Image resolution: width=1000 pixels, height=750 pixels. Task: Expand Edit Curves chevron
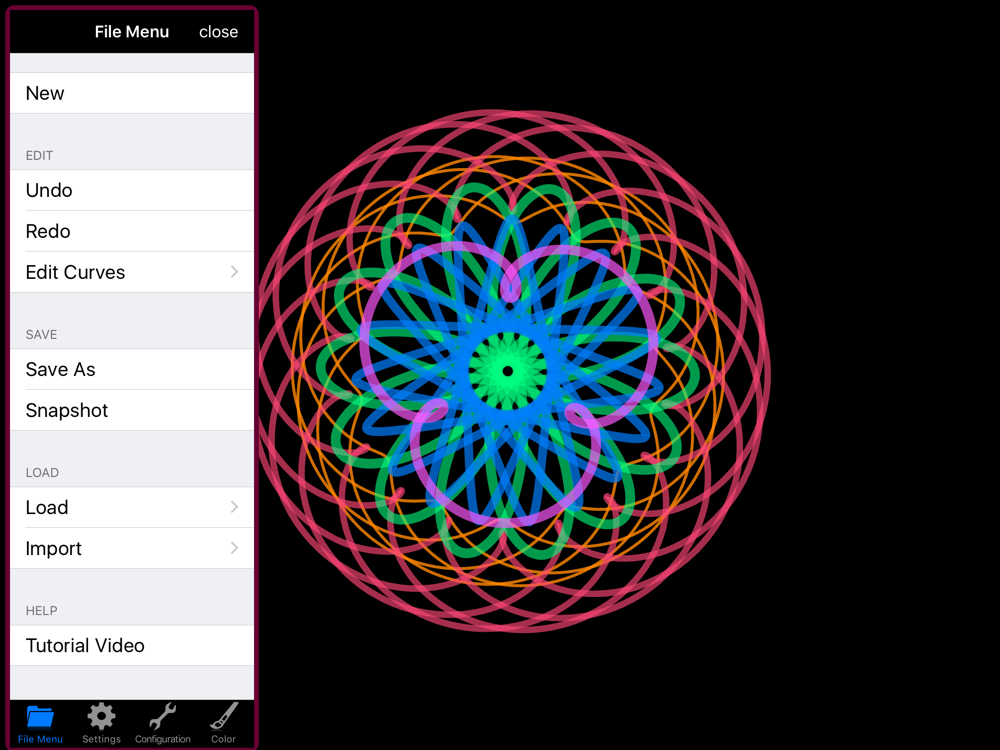coord(234,272)
